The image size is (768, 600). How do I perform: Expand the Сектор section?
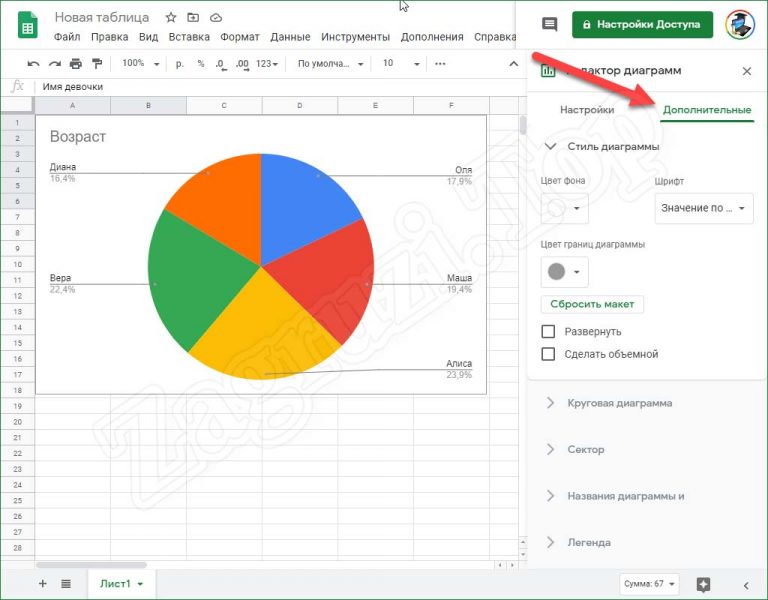coord(575,450)
